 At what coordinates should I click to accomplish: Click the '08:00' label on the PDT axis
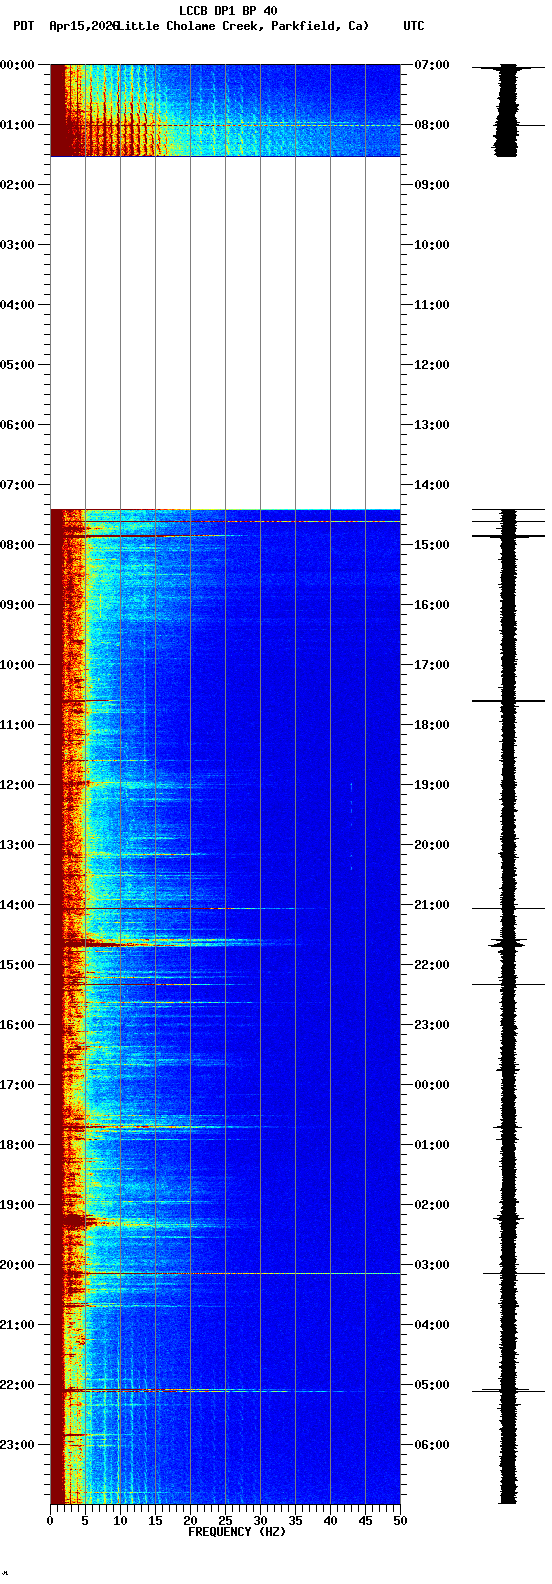pyautogui.click(x=16, y=545)
